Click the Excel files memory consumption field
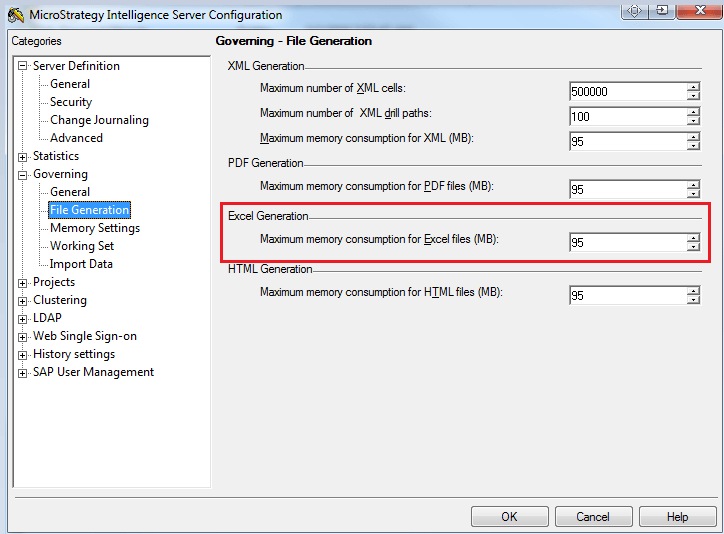Viewport: 724px width, 534px height. tap(628, 242)
